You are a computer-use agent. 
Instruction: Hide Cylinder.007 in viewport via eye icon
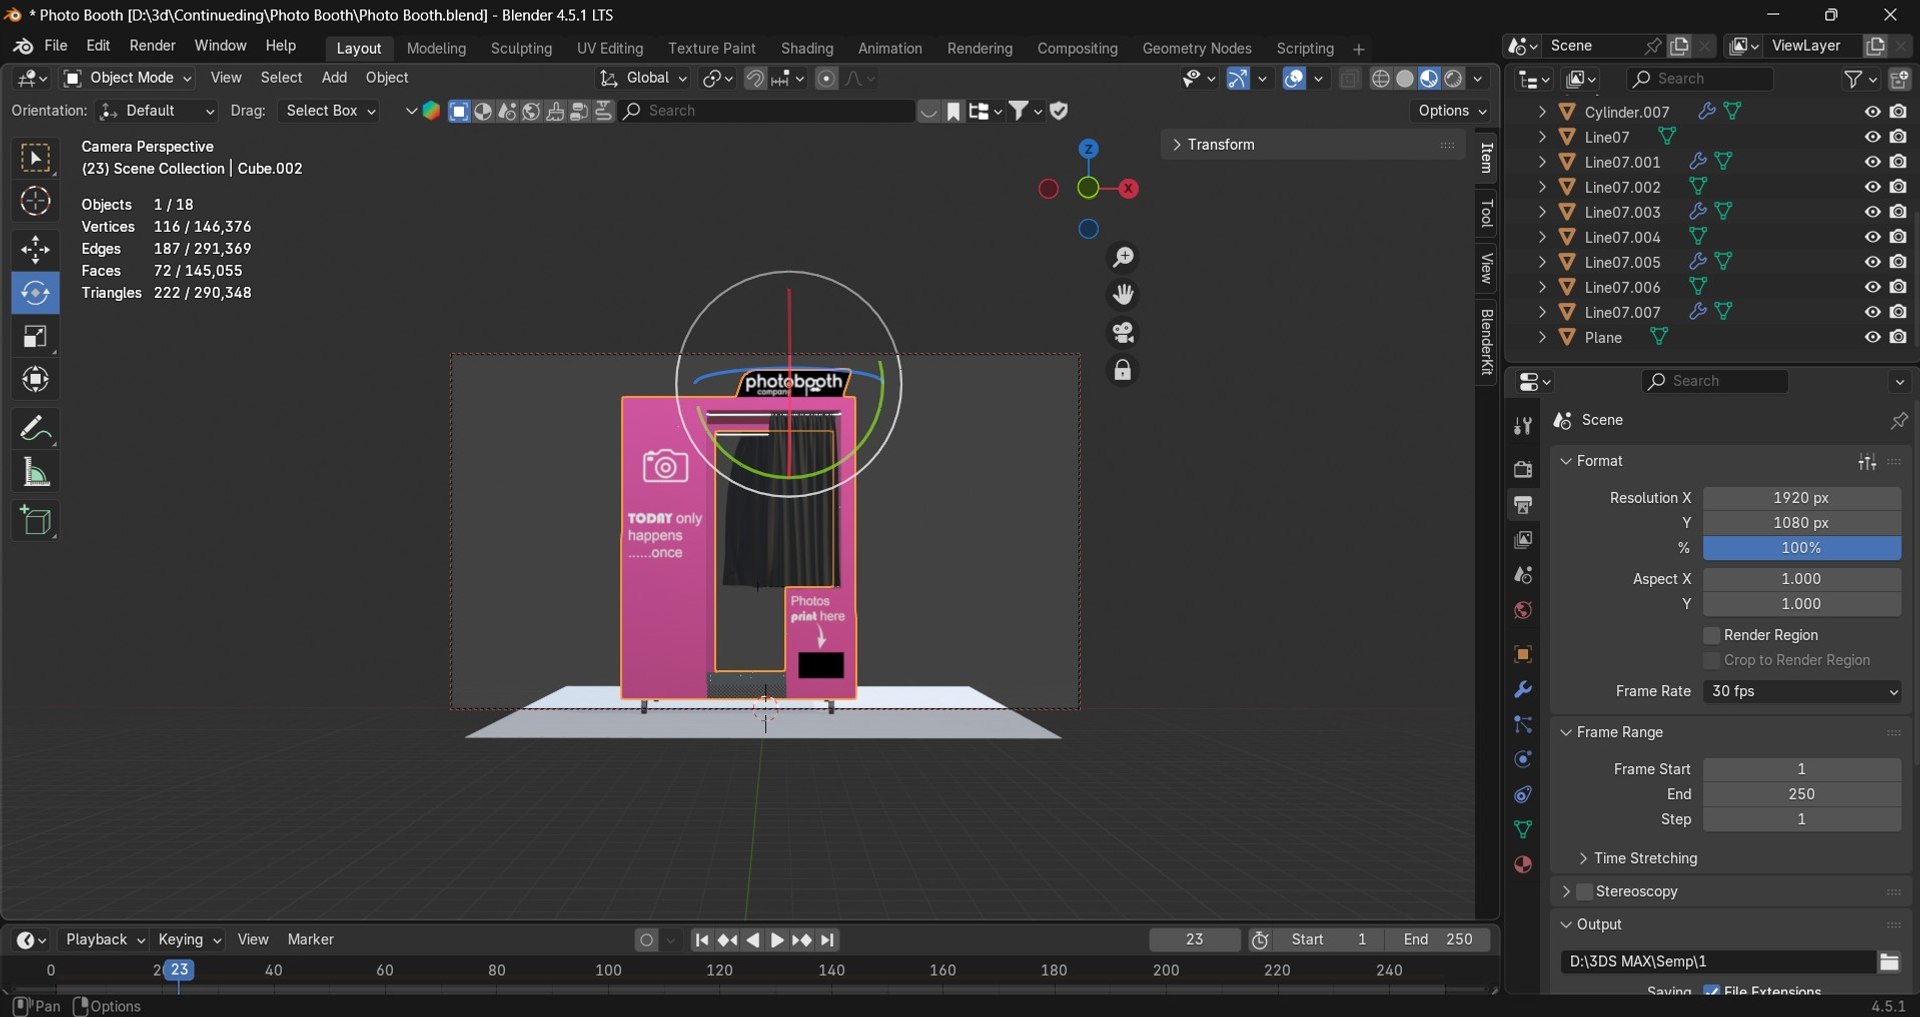pyautogui.click(x=1872, y=112)
